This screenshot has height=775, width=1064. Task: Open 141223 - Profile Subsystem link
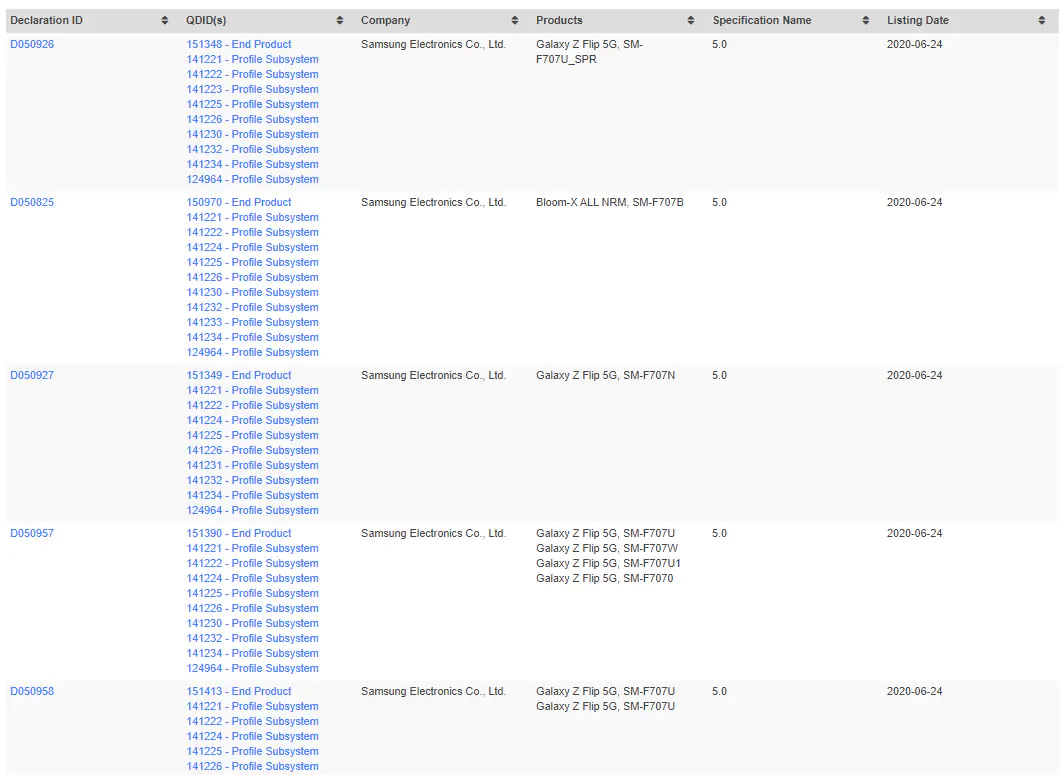(x=252, y=90)
